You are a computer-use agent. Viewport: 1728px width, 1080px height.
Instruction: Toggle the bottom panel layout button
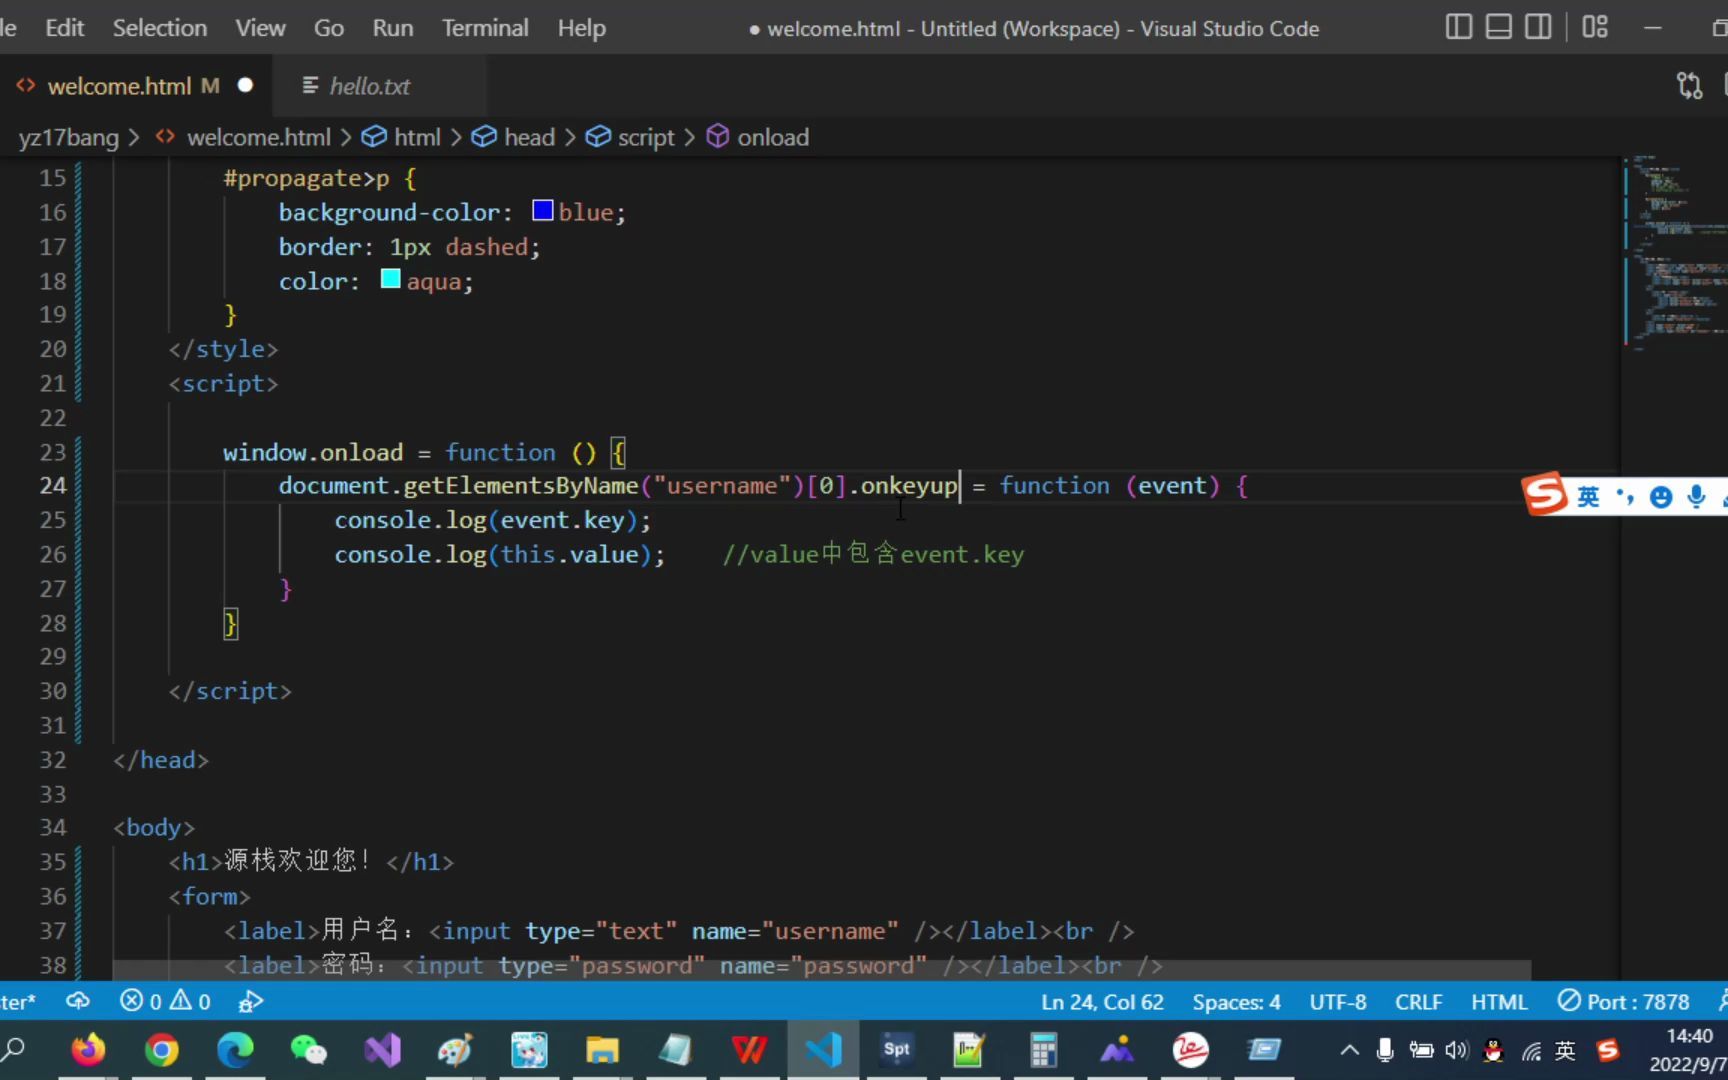click(x=1498, y=27)
